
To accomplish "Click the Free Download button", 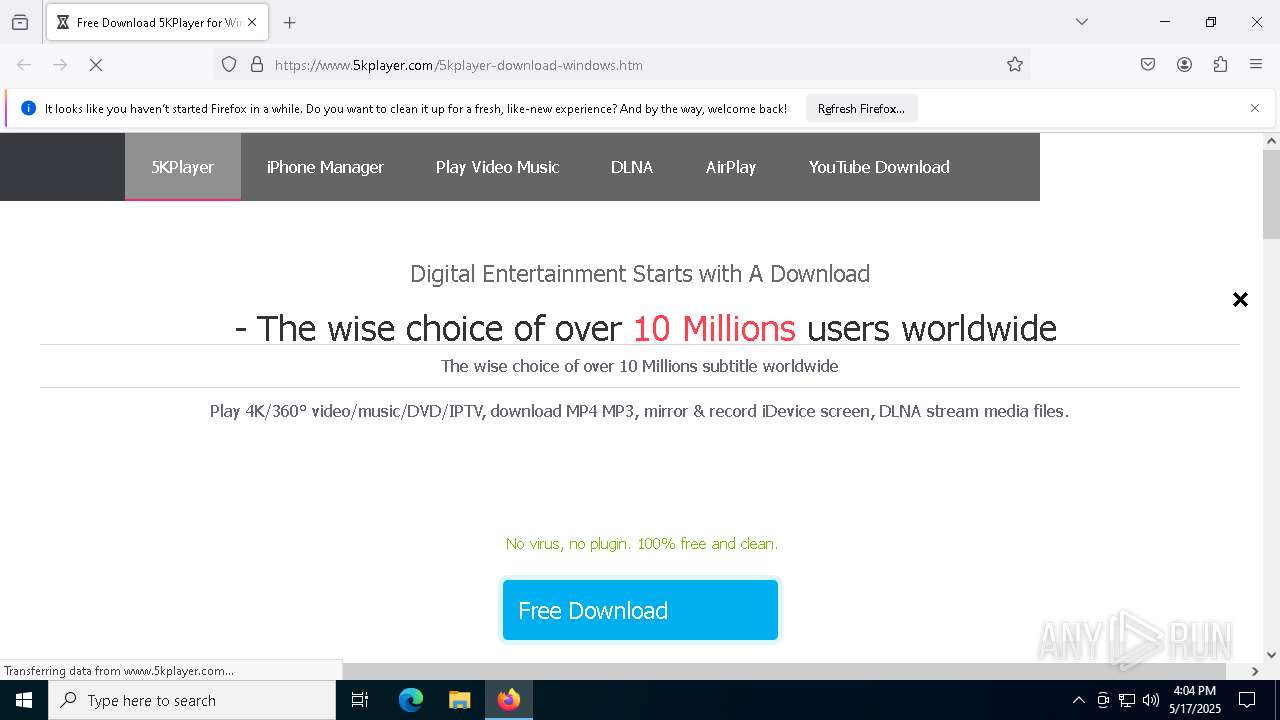I will coord(640,610).
